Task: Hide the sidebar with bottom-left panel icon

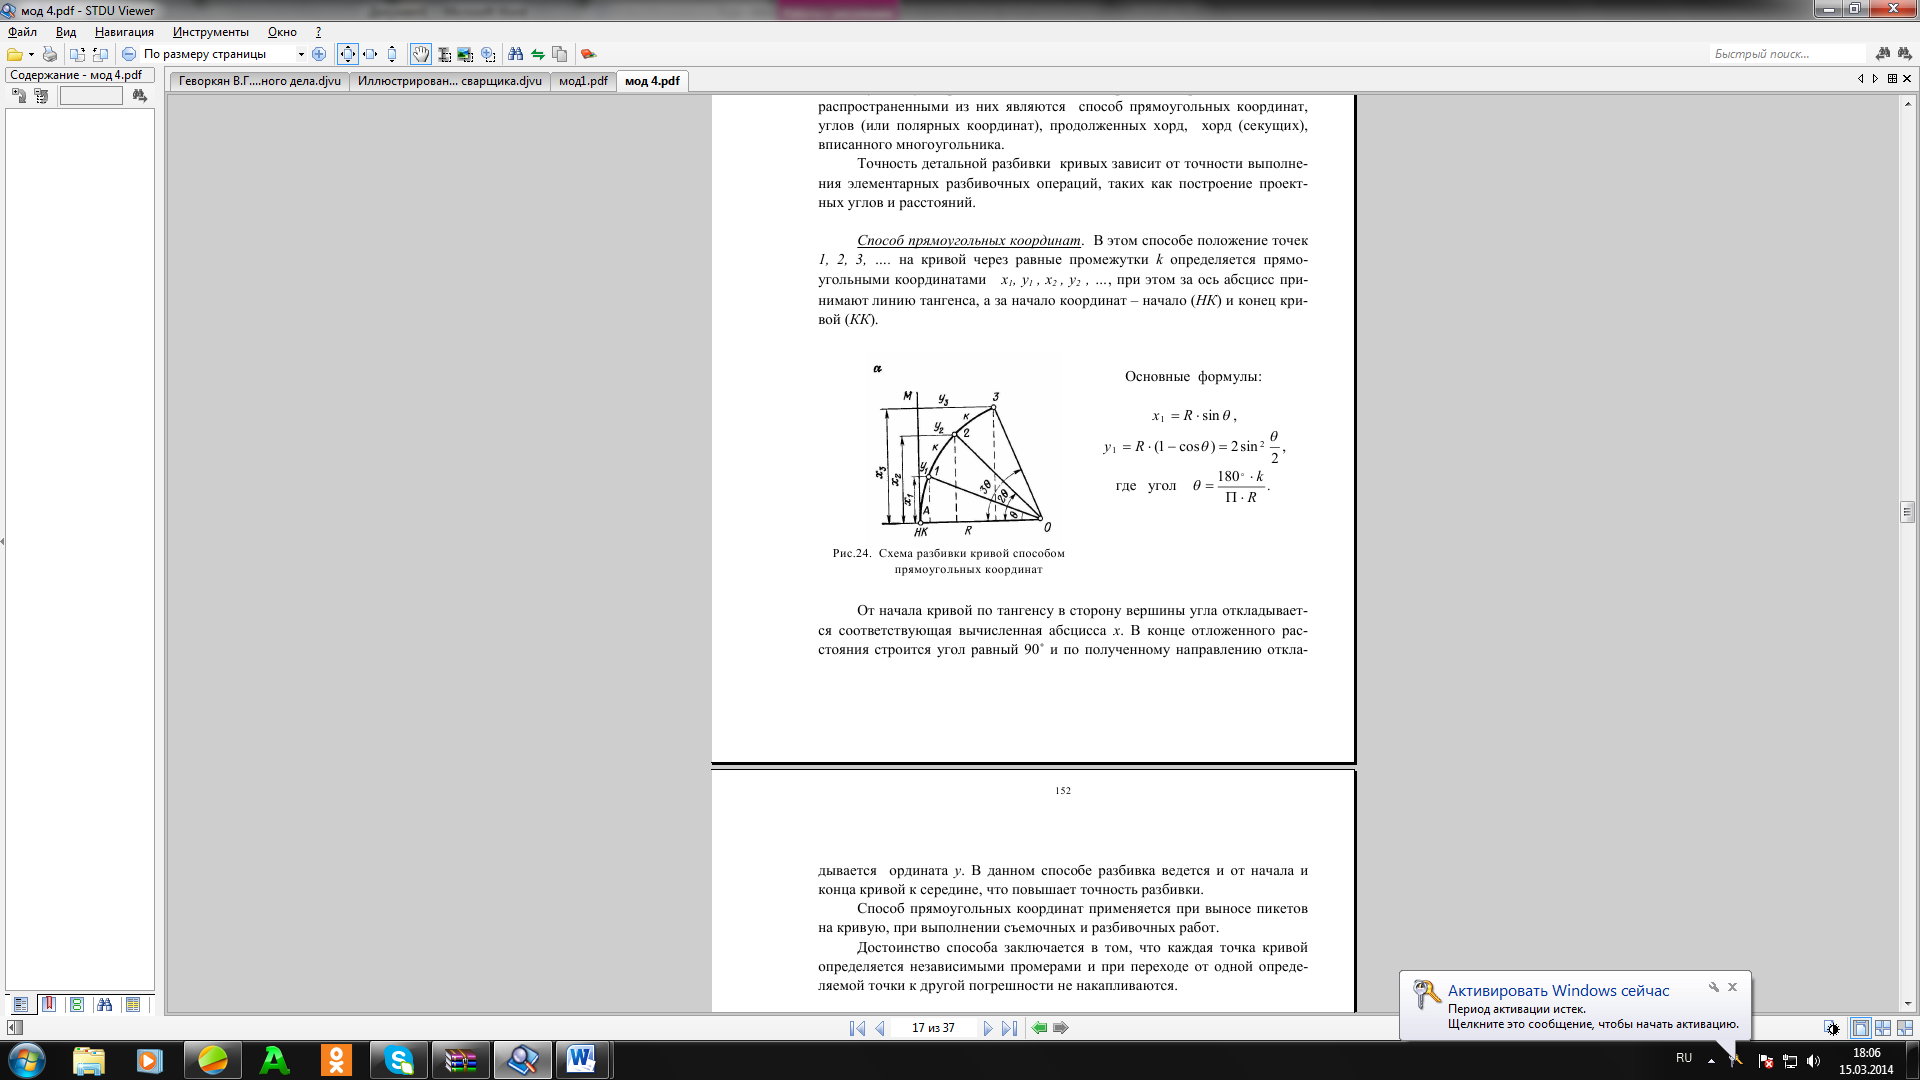Action: coord(14,1028)
